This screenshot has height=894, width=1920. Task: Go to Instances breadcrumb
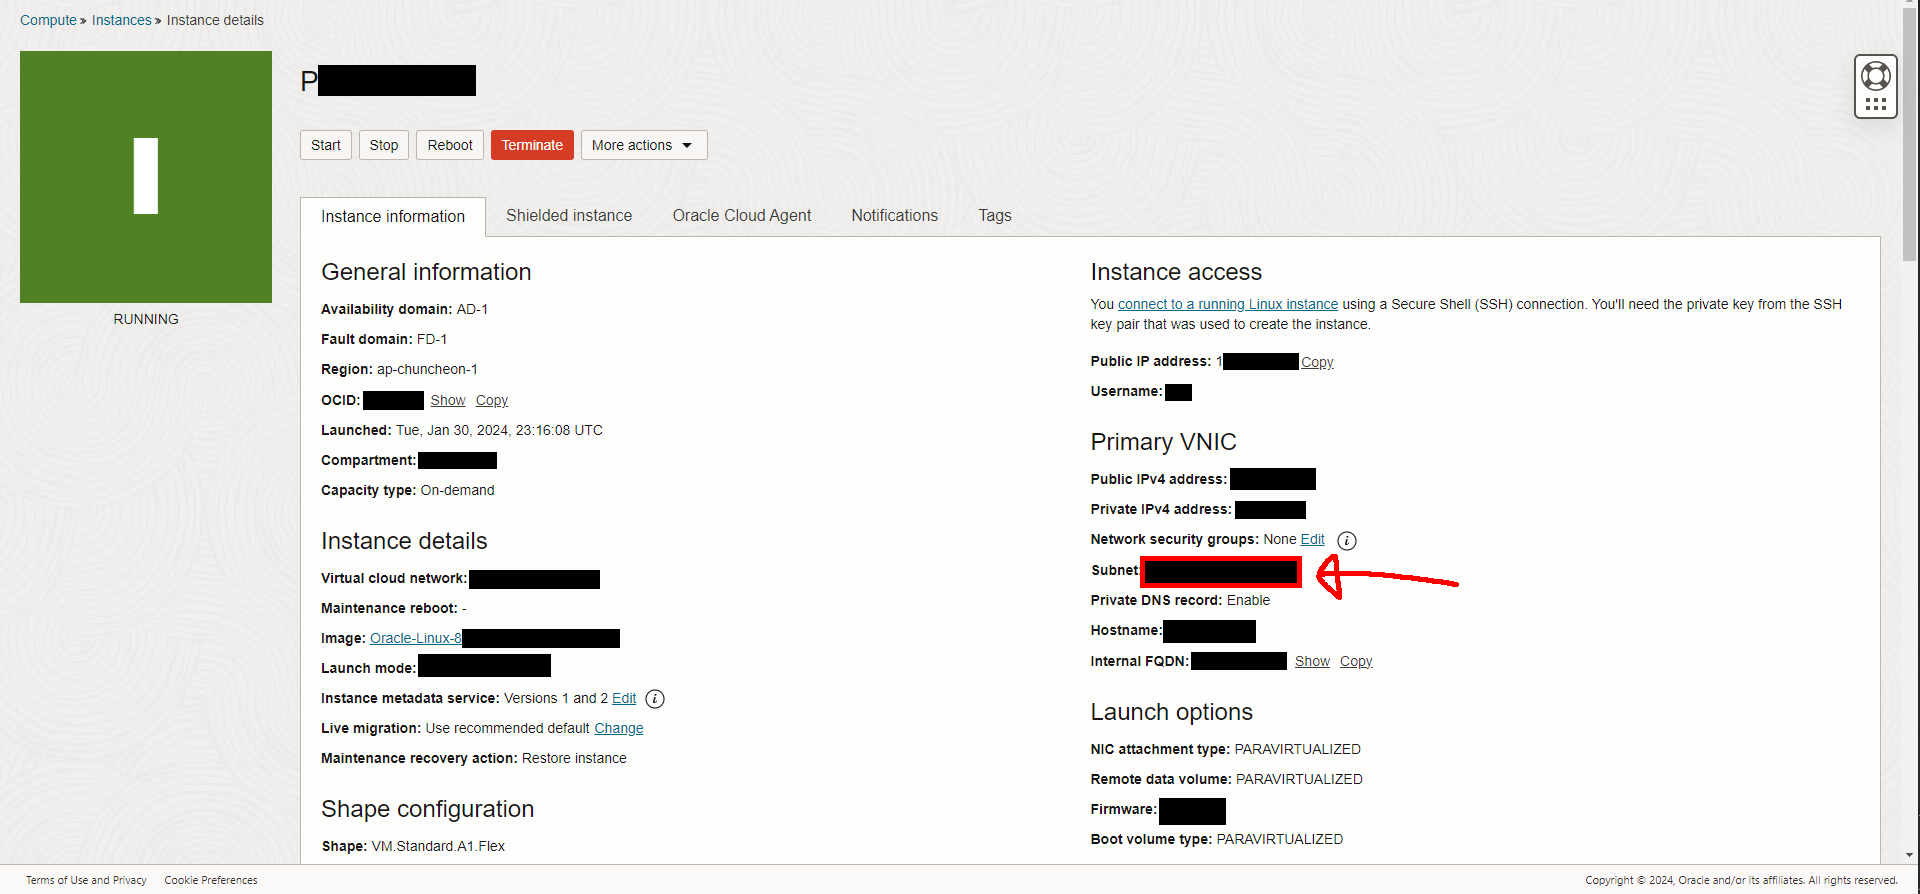click(122, 20)
